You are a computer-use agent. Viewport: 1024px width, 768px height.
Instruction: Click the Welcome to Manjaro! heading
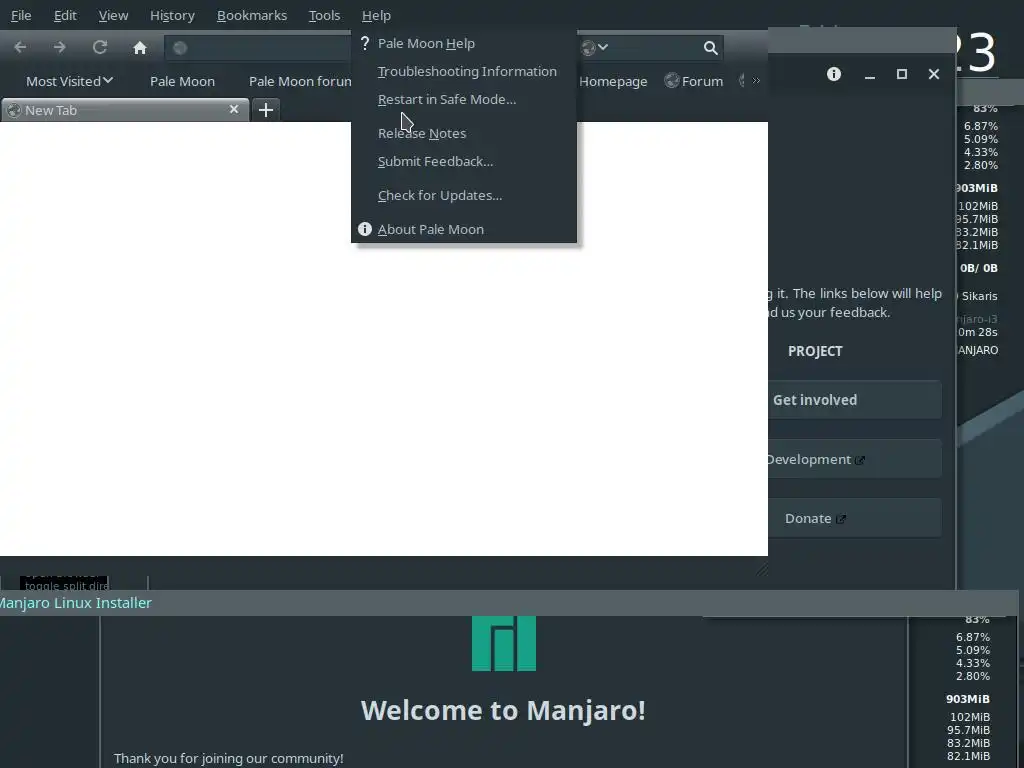pos(503,711)
